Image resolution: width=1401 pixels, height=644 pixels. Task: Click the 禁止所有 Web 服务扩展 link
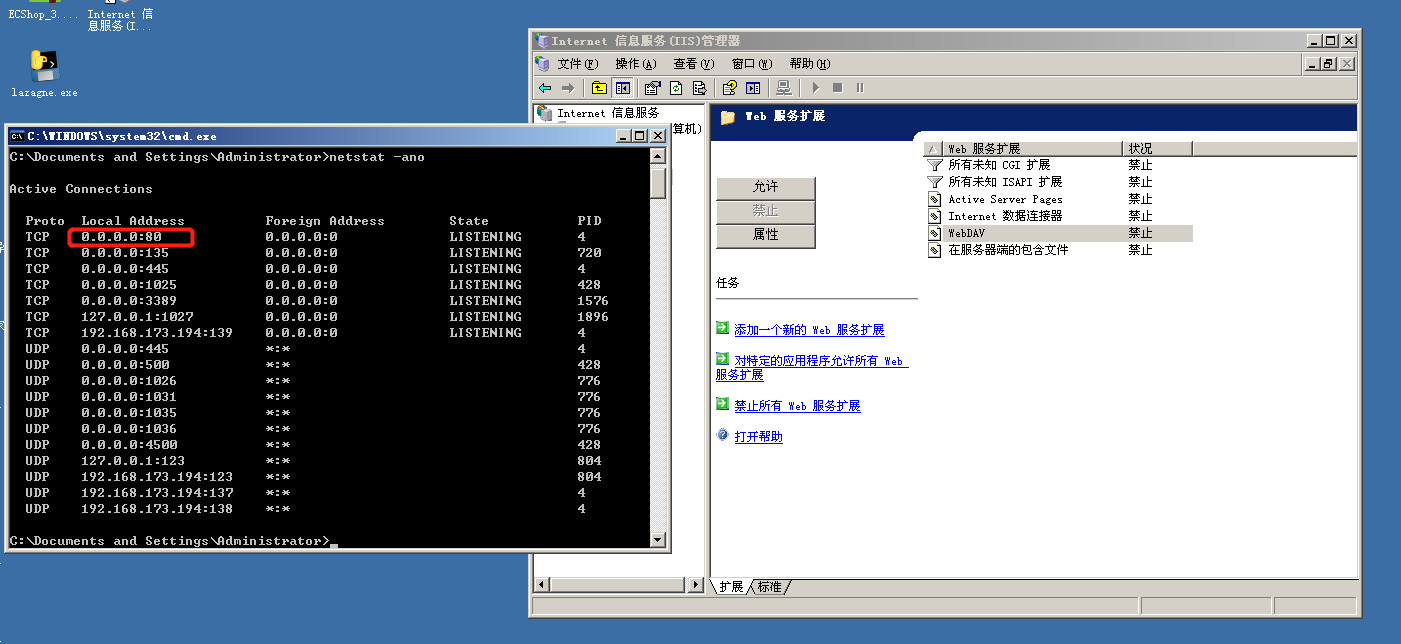[x=797, y=406]
